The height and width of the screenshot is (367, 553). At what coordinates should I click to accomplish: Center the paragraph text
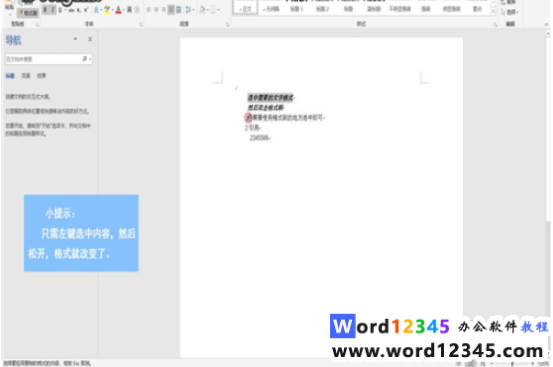point(156,10)
